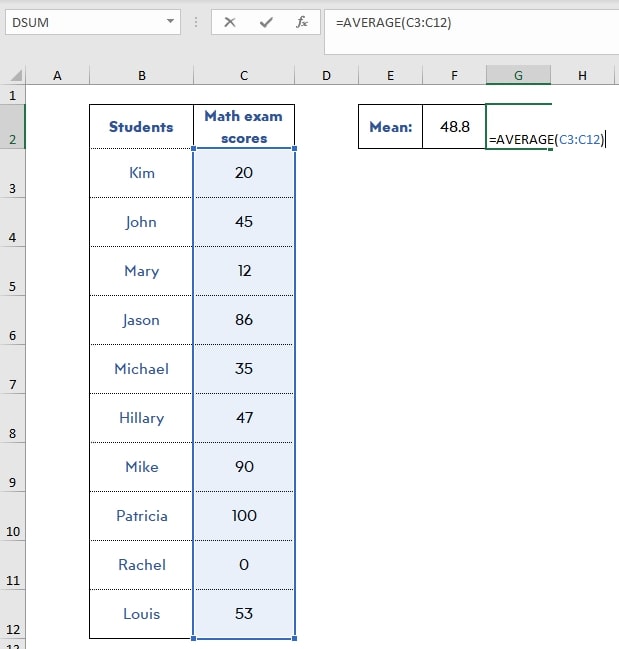Select column C header
Viewport: 619px width, 649px height.
click(x=244, y=75)
